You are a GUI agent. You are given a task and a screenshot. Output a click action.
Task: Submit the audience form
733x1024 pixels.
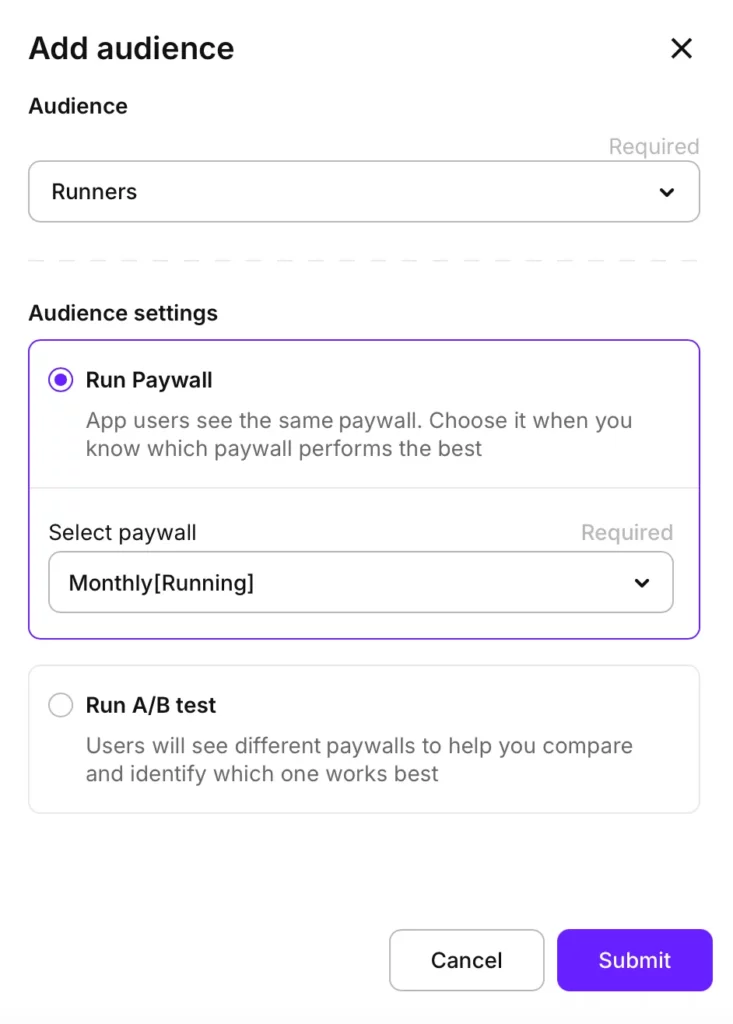tap(634, 960)
